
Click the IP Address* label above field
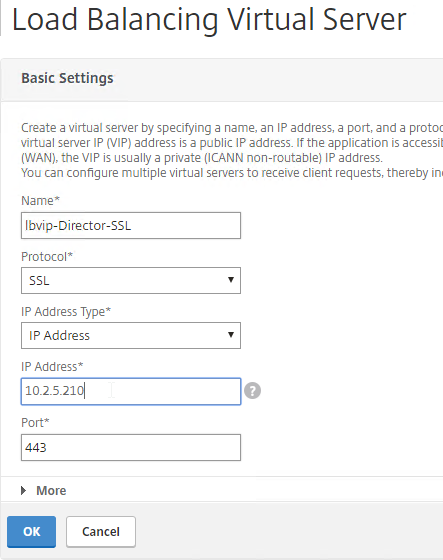tap(52, 366)
